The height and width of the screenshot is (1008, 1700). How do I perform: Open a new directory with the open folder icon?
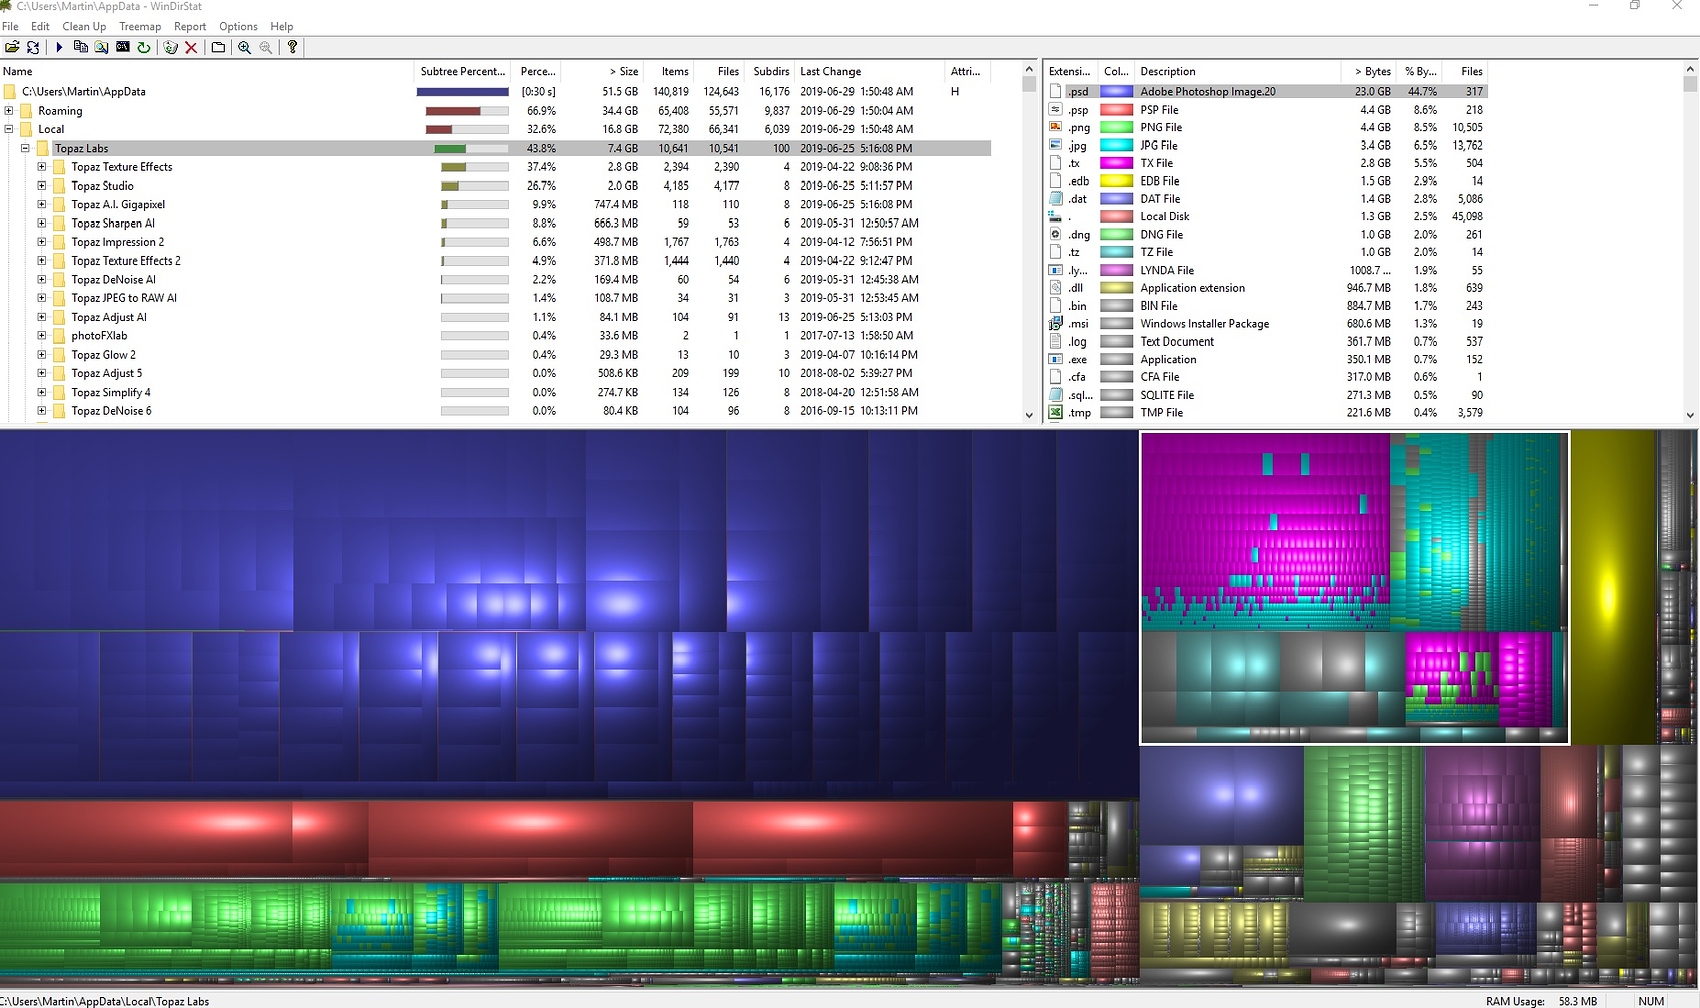click(13, 47)
